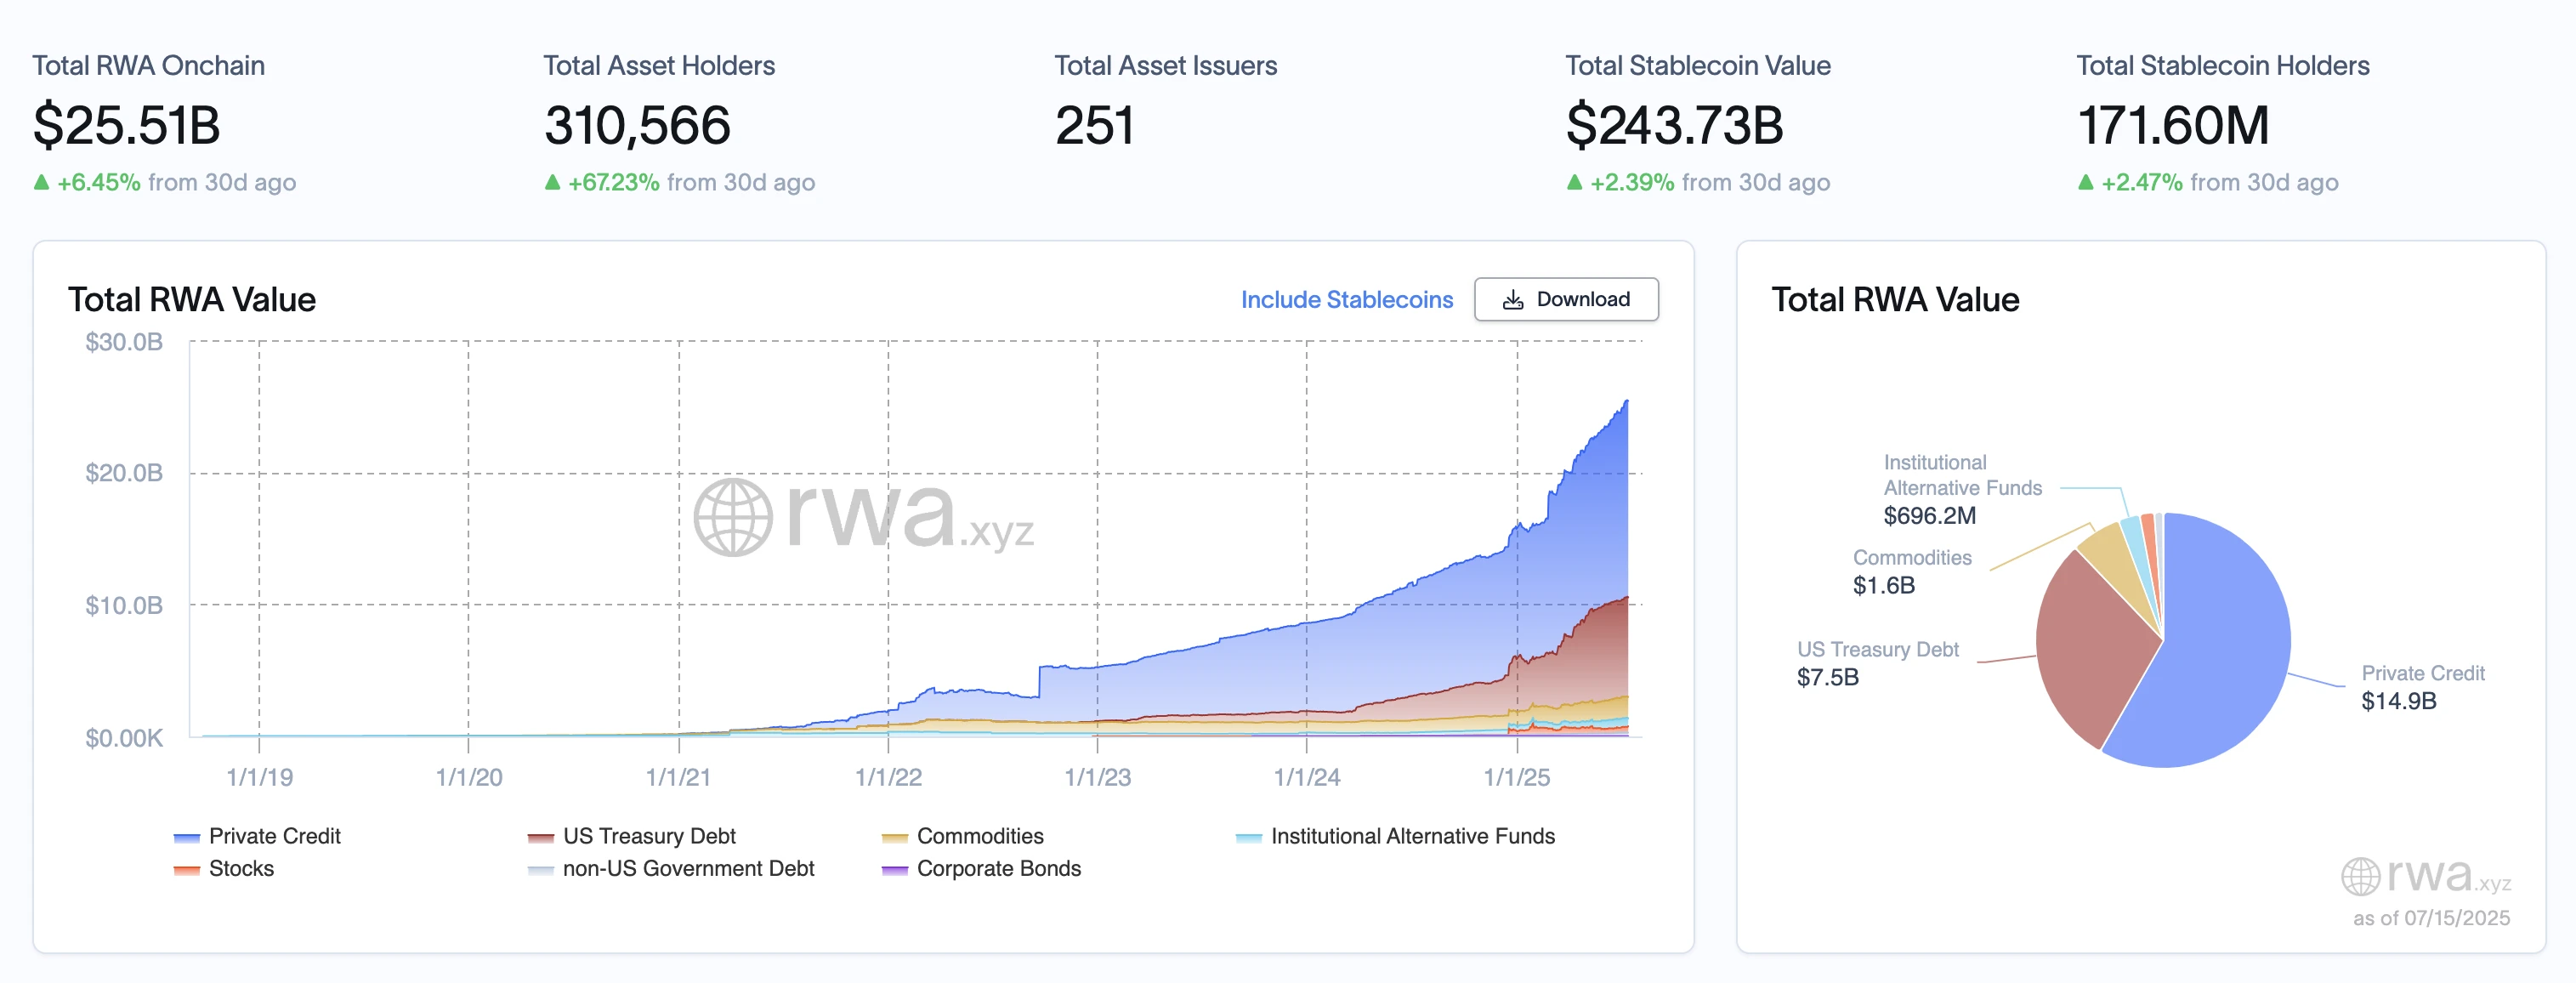Click the green up-arrow next to +6.45%

42,182
